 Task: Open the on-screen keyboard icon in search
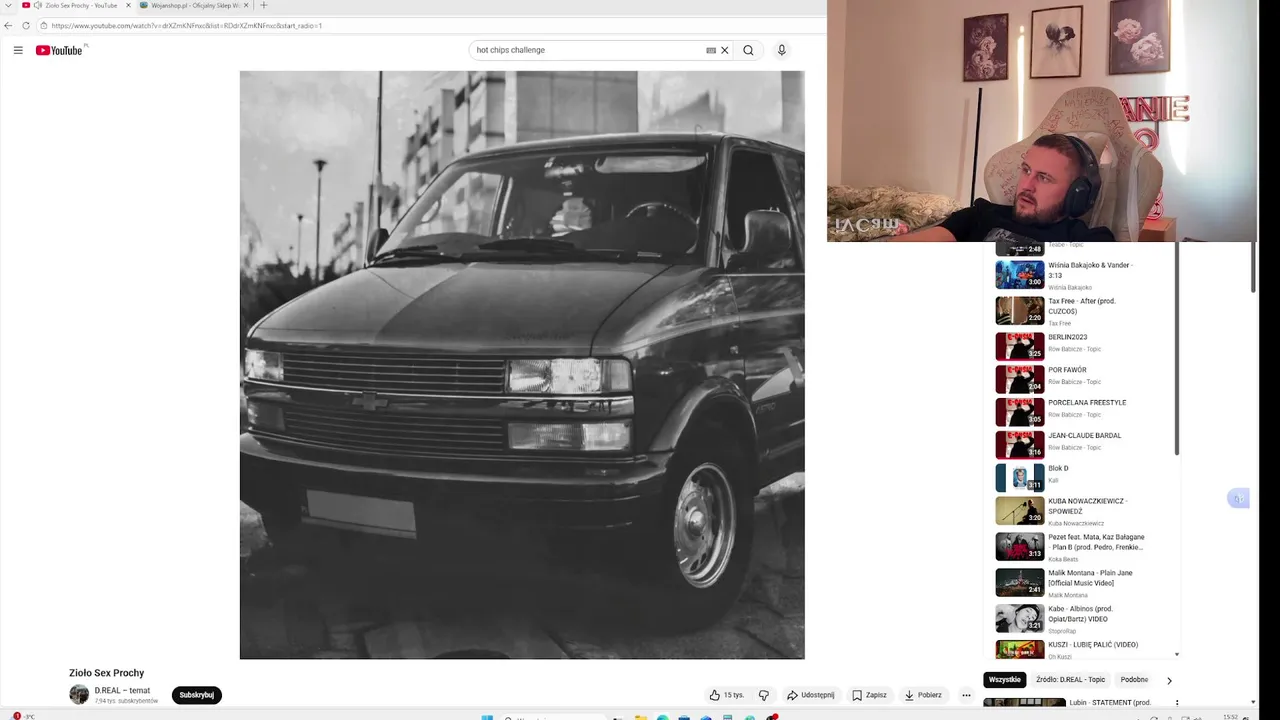pos(711,50)
